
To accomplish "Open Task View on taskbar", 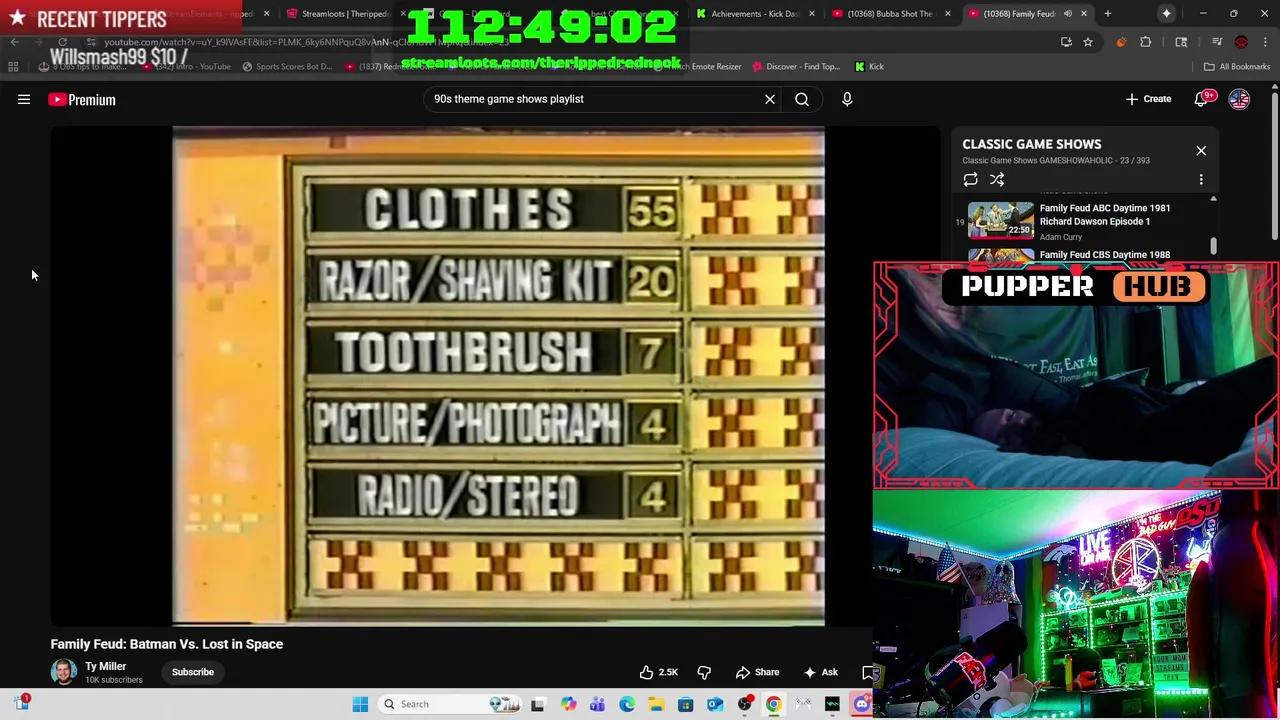I will 537,704.
